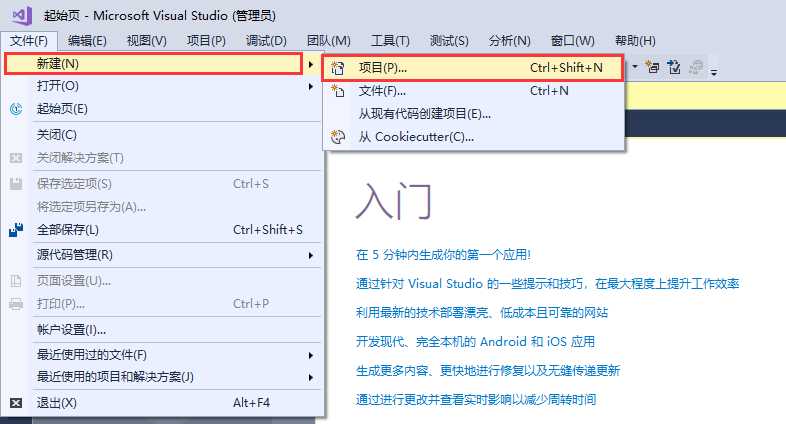786x424 pixels.
Task: Click the 关闭解决方案 icon
Action: [16, 158]
